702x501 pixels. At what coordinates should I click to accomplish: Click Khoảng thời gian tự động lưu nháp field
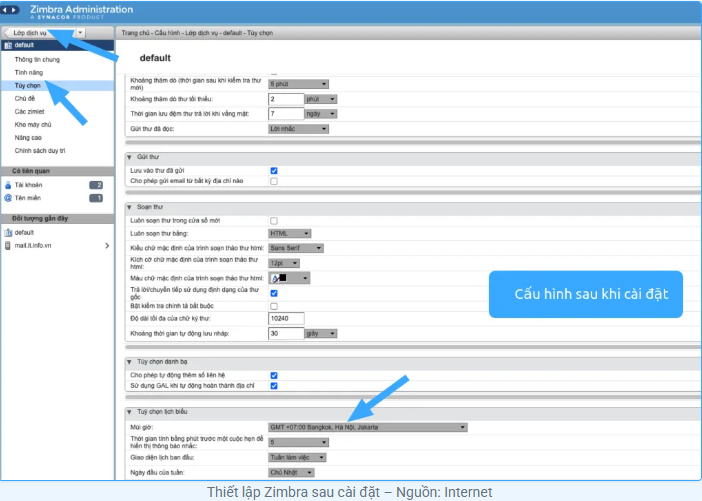pos(286,334)
